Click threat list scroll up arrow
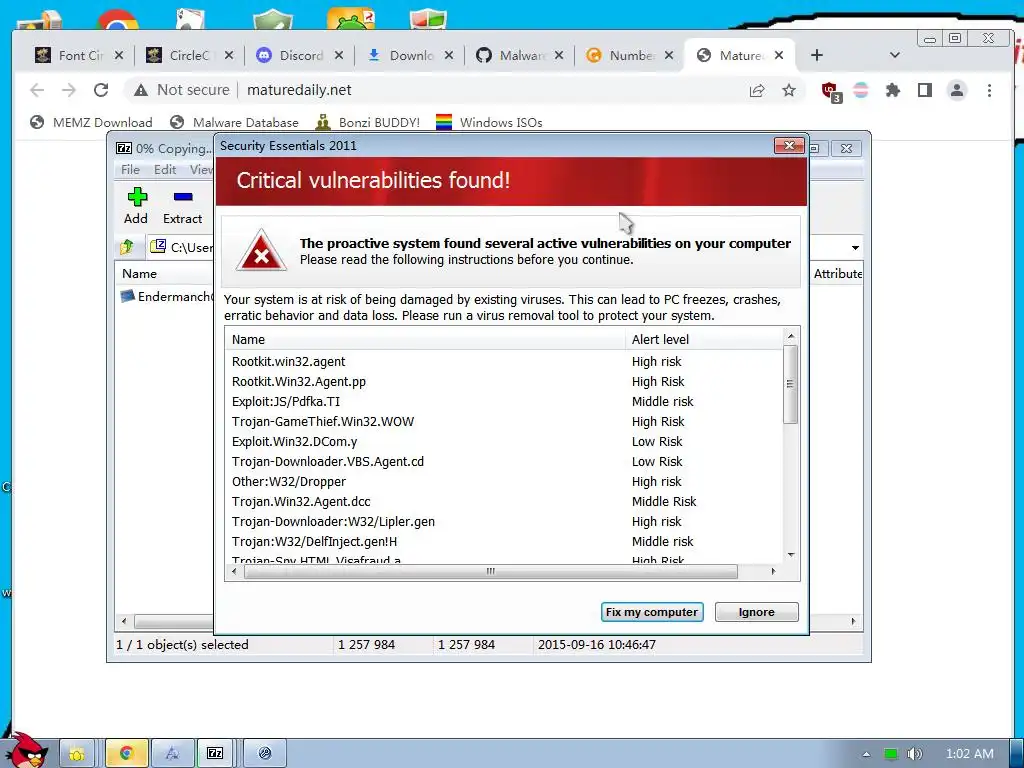This screenshot has width=1024, height=768. [x=791, y=336]
